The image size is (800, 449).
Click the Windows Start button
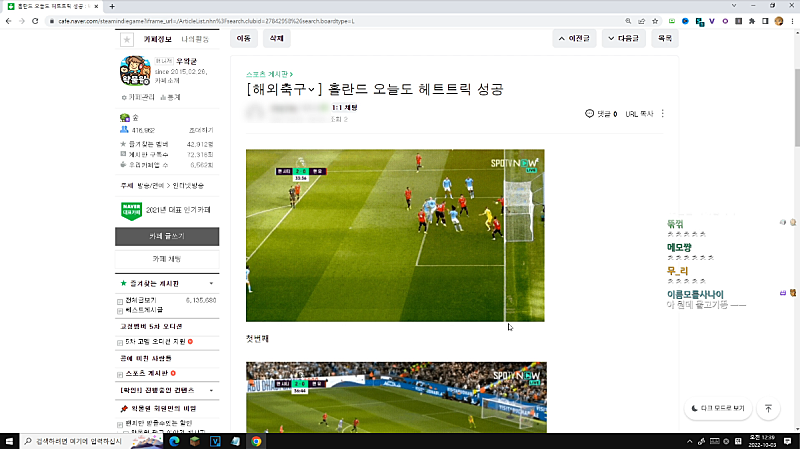coord(9,441)
